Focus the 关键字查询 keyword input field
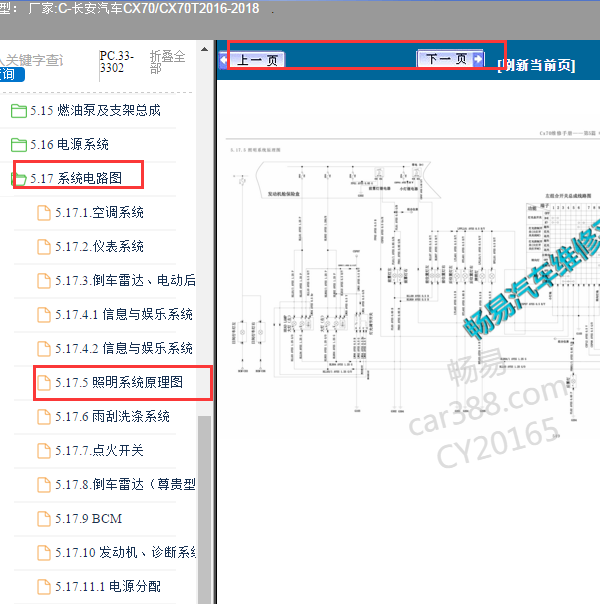Viewport: 600px width, 604px height. click(33, 60)
